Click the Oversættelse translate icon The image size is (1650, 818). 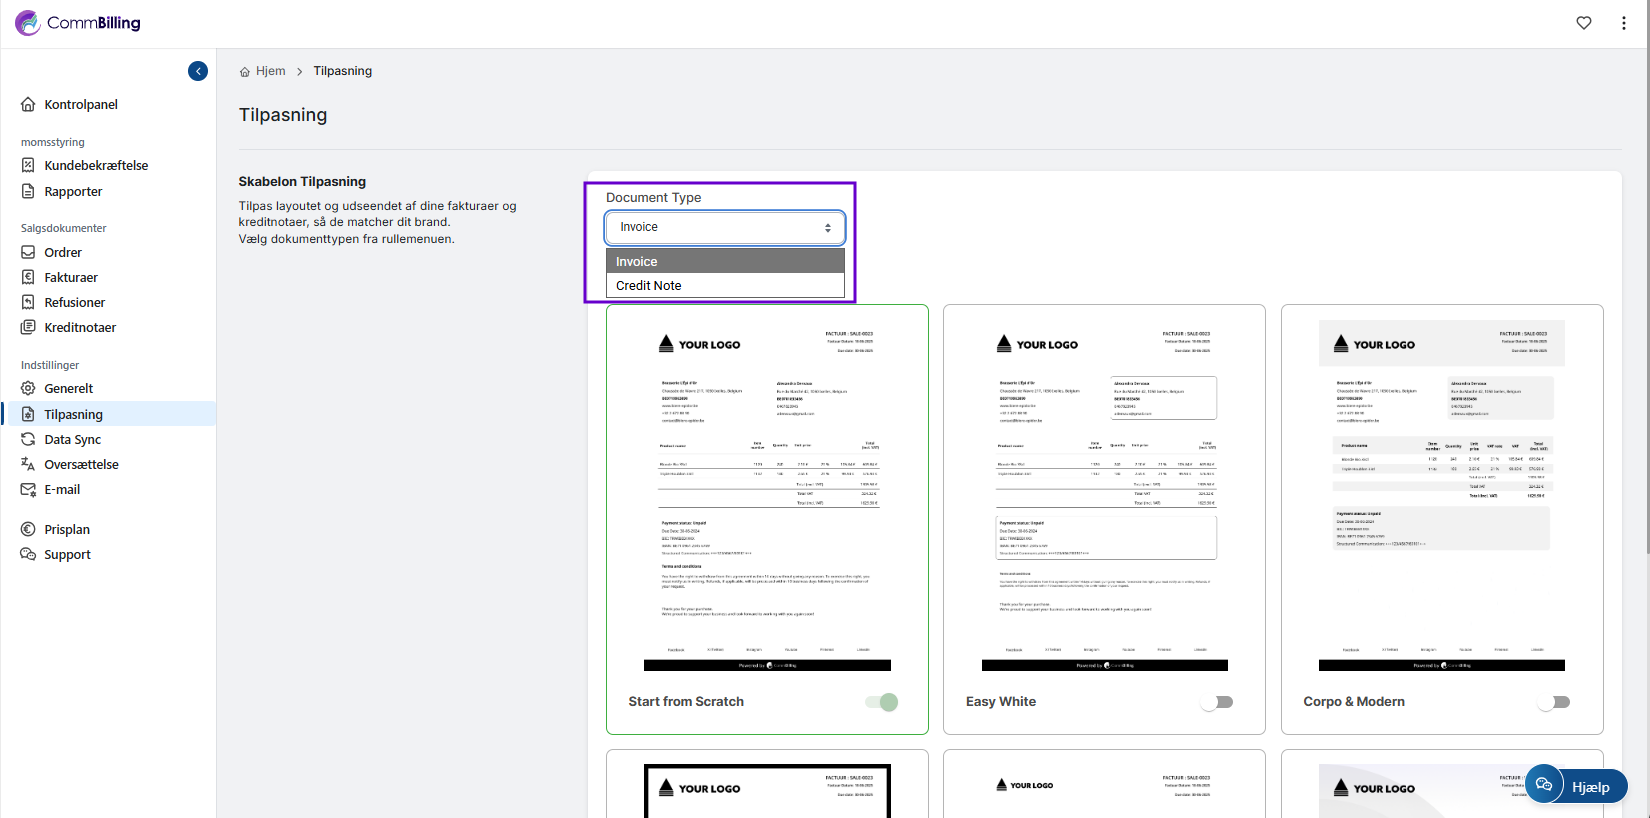pyautogui.click(x=28, y=464)
